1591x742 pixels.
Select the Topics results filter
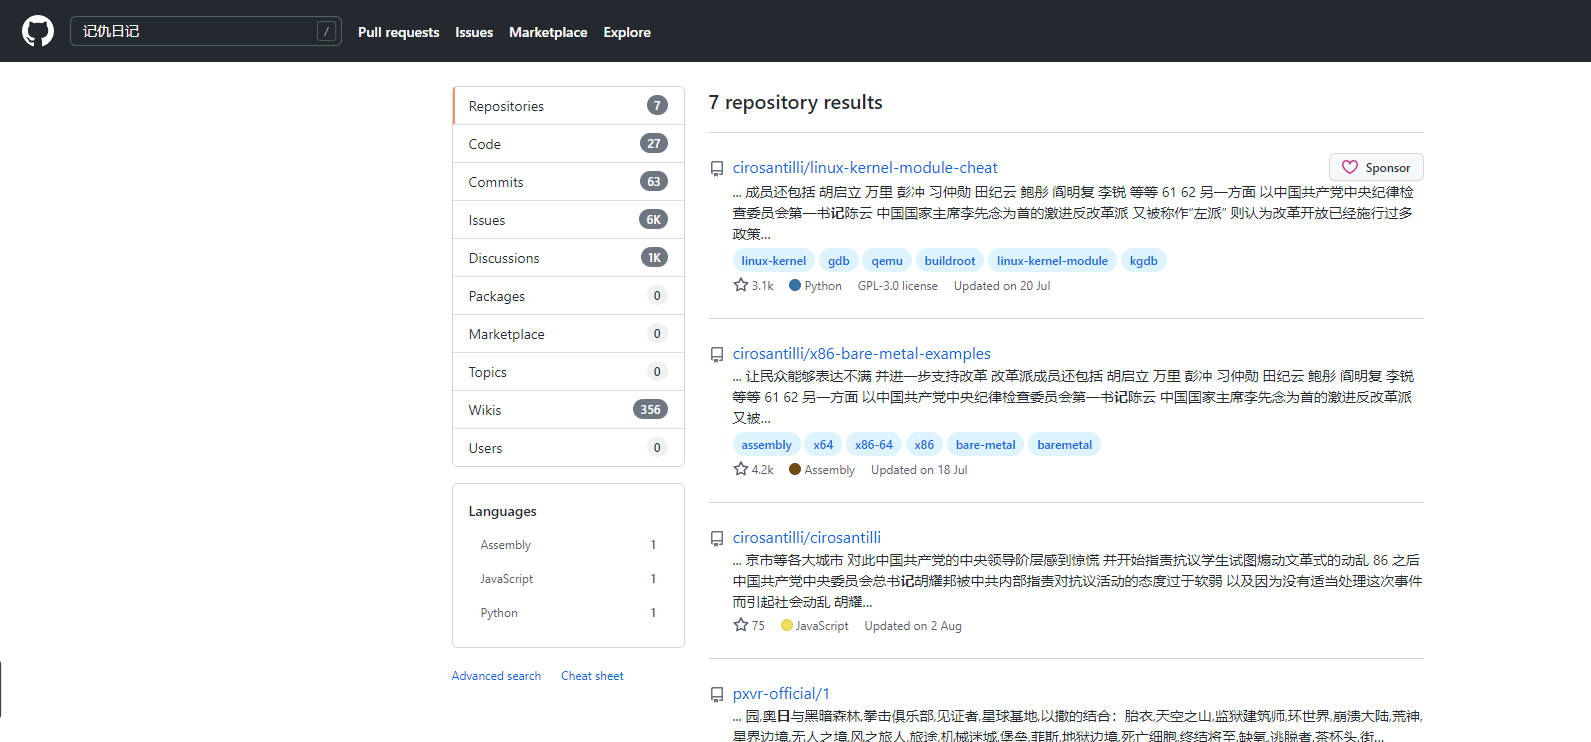click(568, 372)
